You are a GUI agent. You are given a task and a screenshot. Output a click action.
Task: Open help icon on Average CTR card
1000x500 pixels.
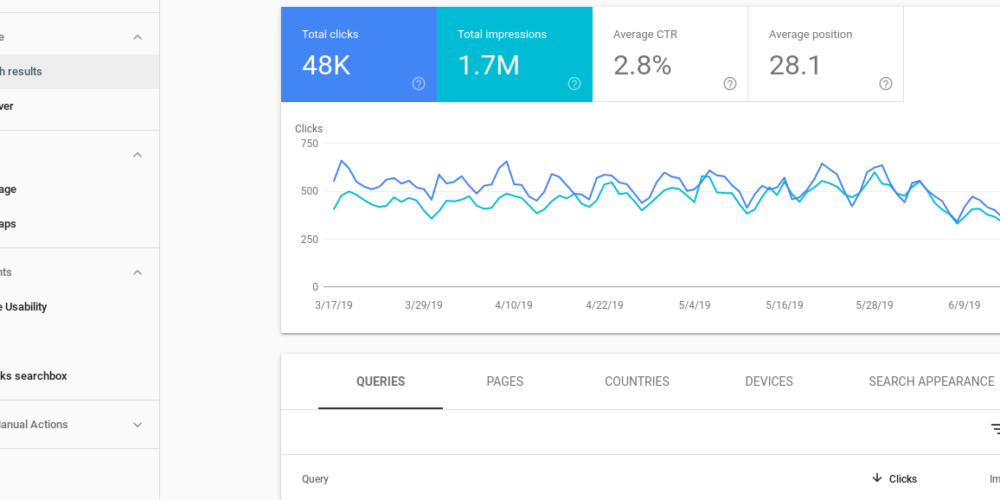tap(730, 84)
